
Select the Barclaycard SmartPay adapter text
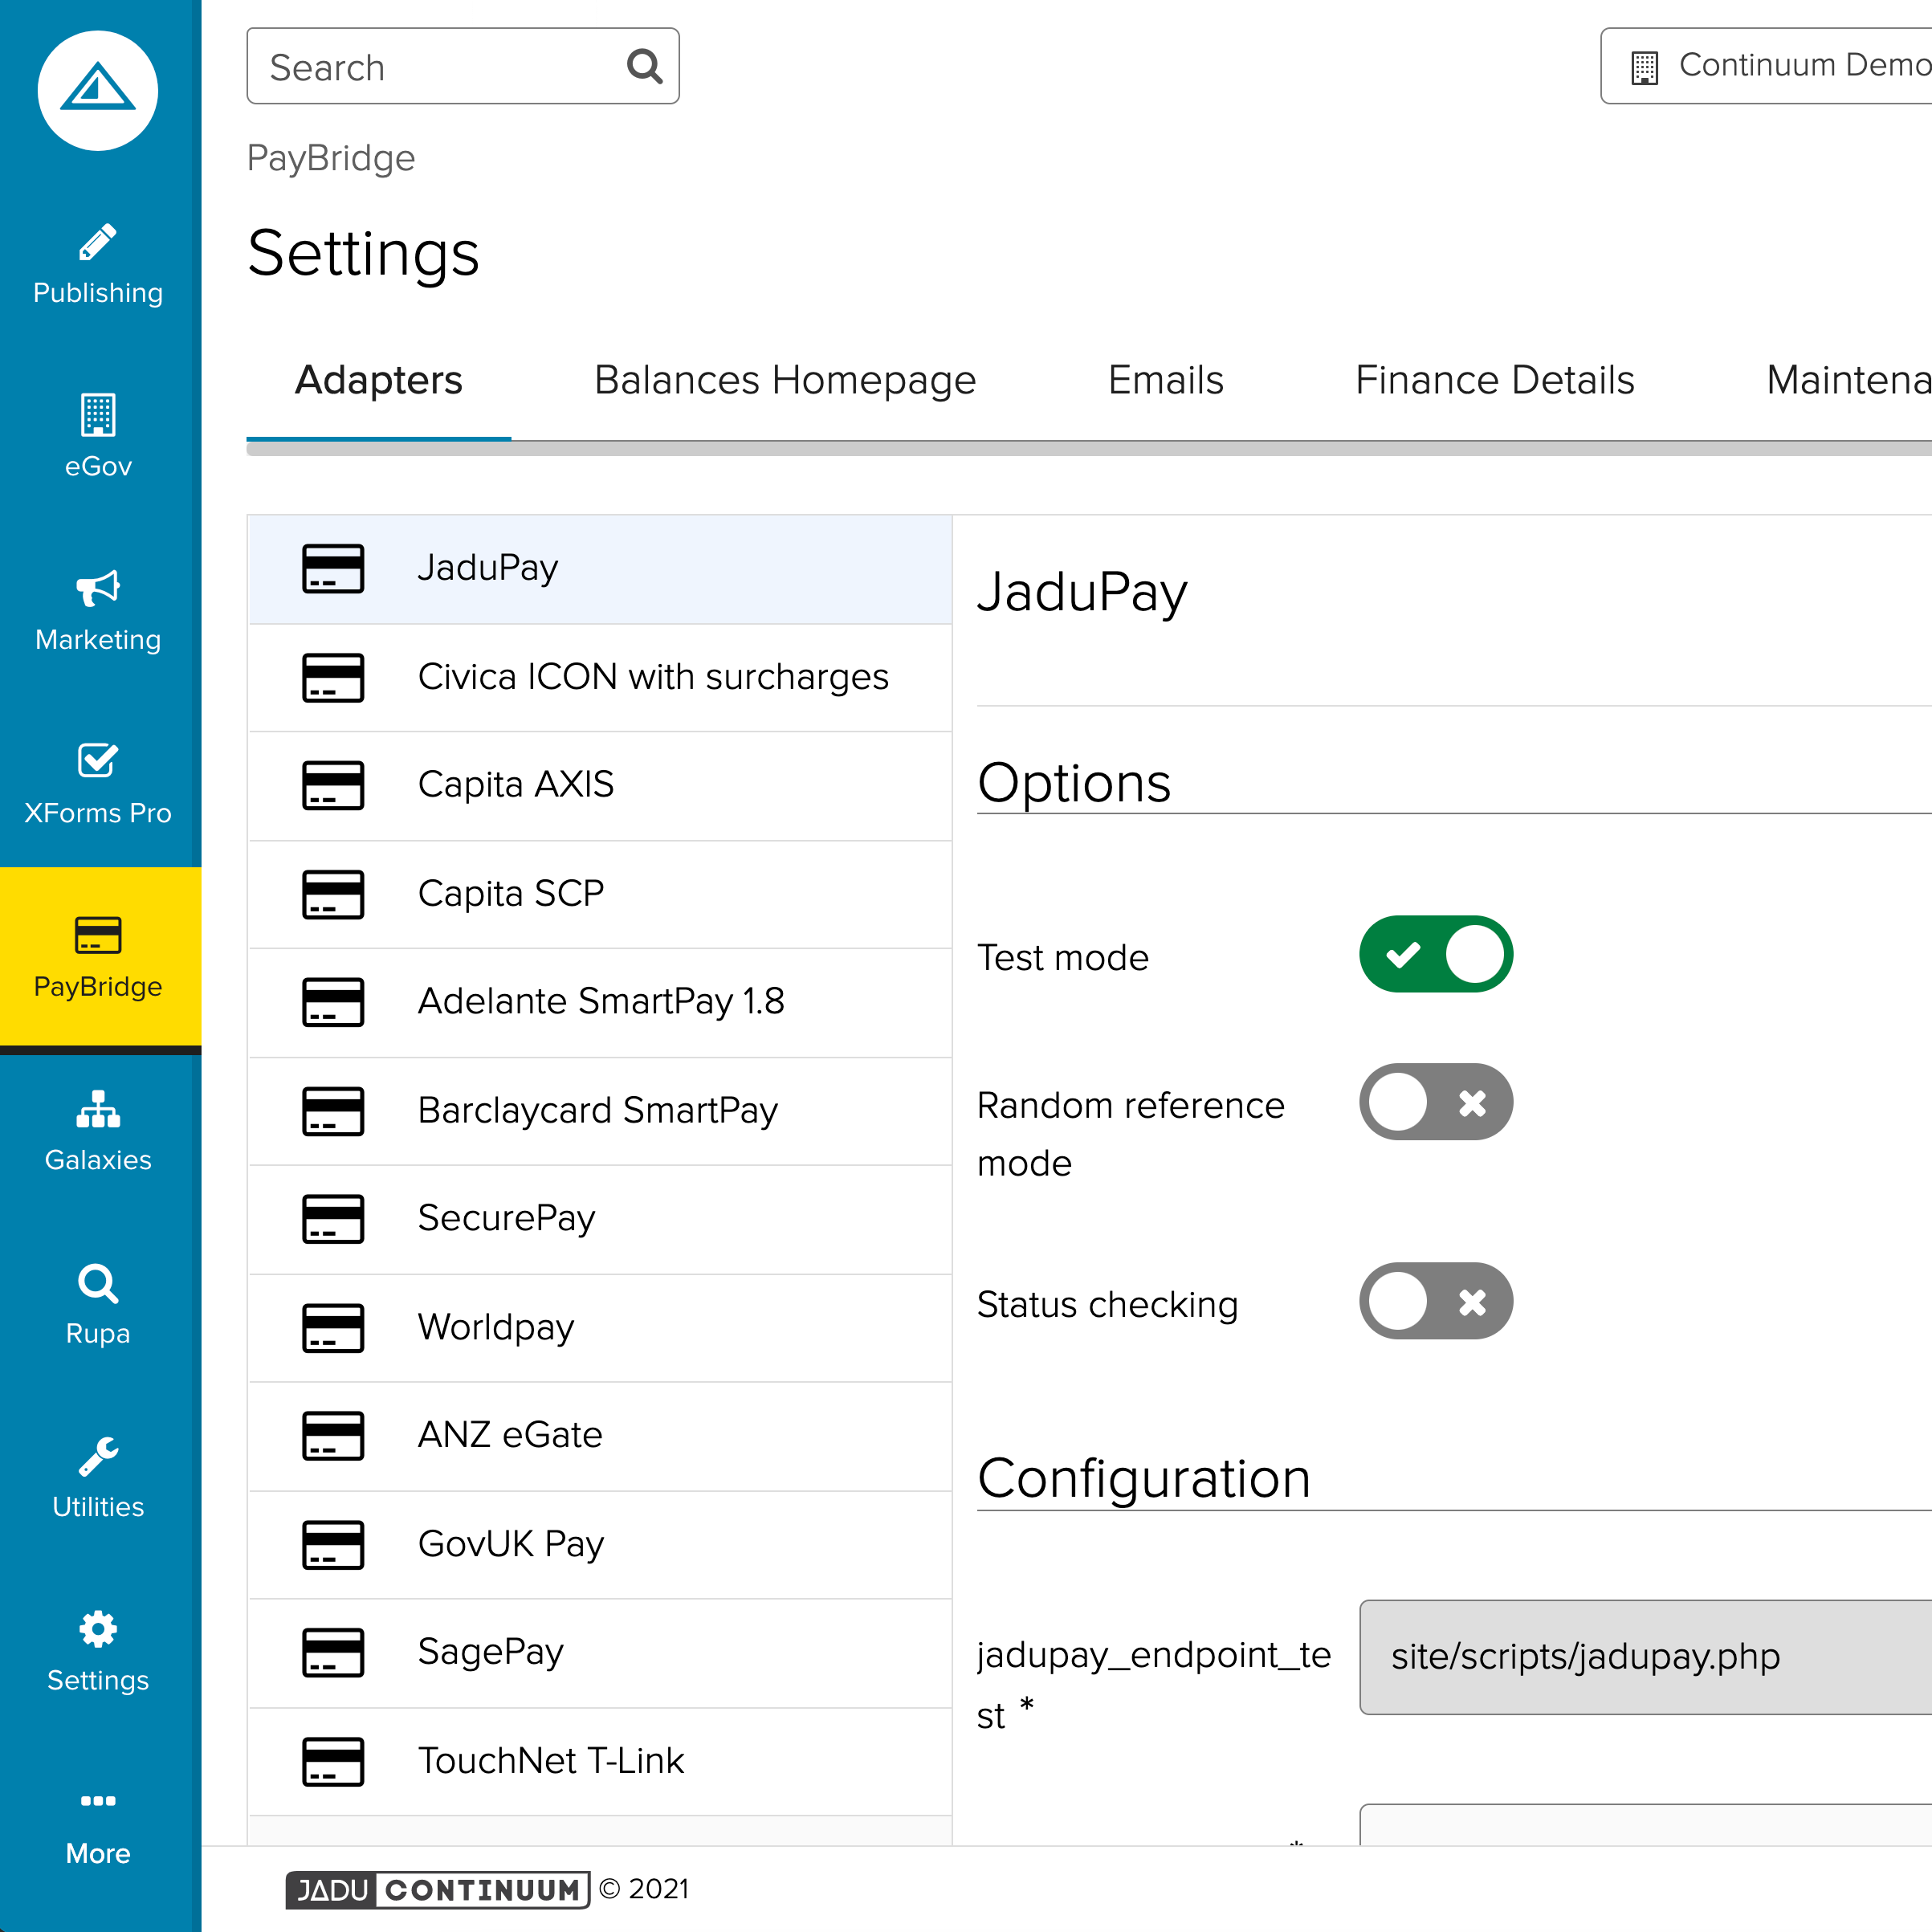(x=598, y=1111)
